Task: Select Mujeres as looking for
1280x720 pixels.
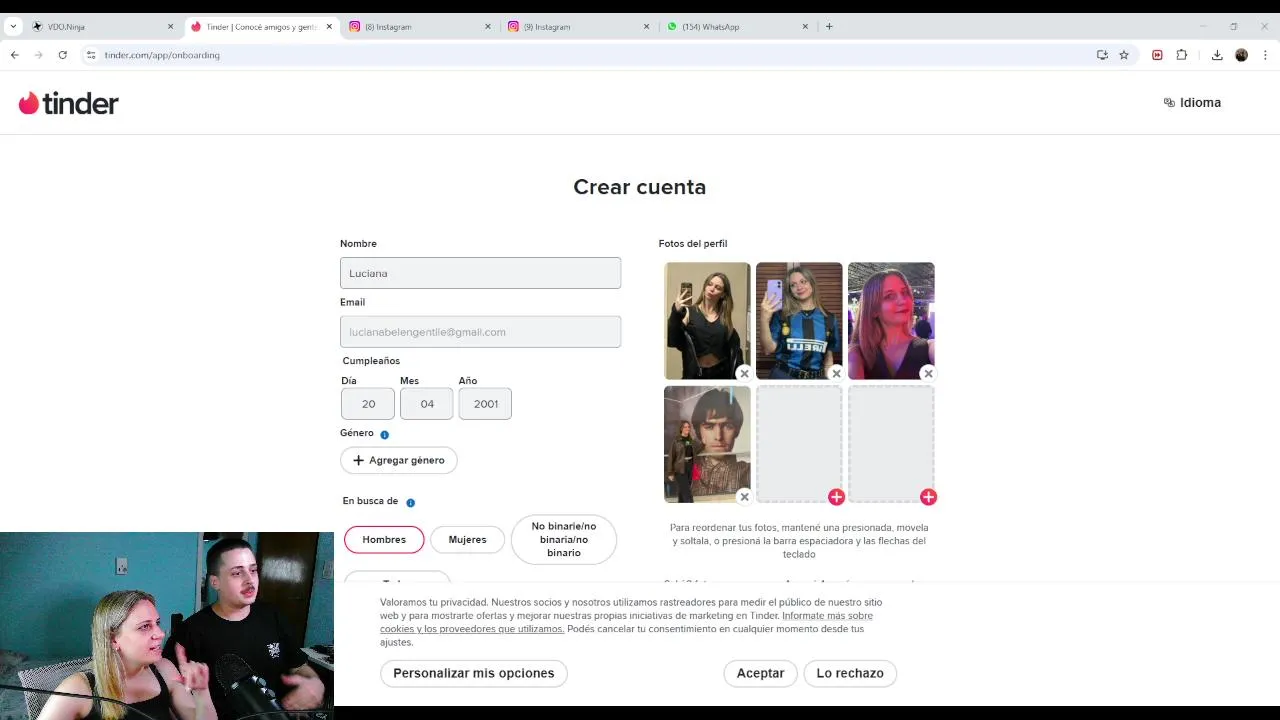Action: pyautogui.click(x=467, y=539)
